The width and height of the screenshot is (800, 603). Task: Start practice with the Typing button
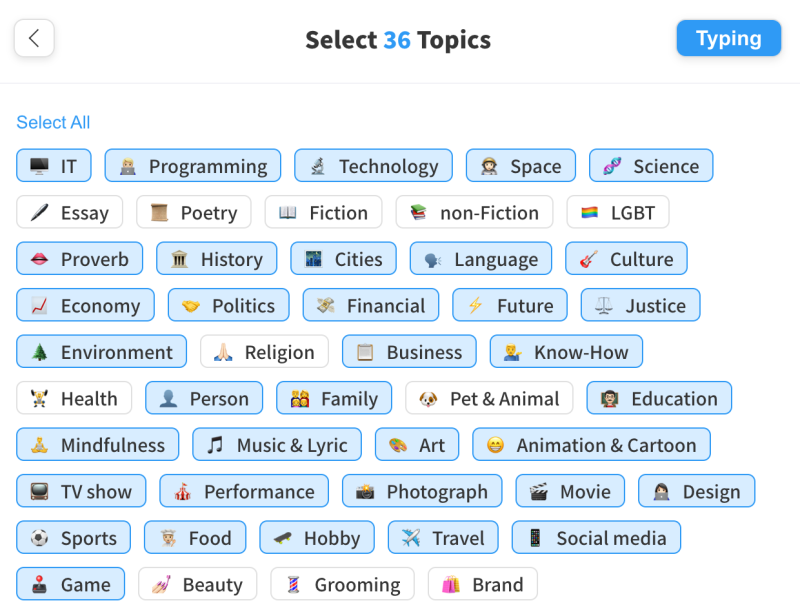pos(729,38)
